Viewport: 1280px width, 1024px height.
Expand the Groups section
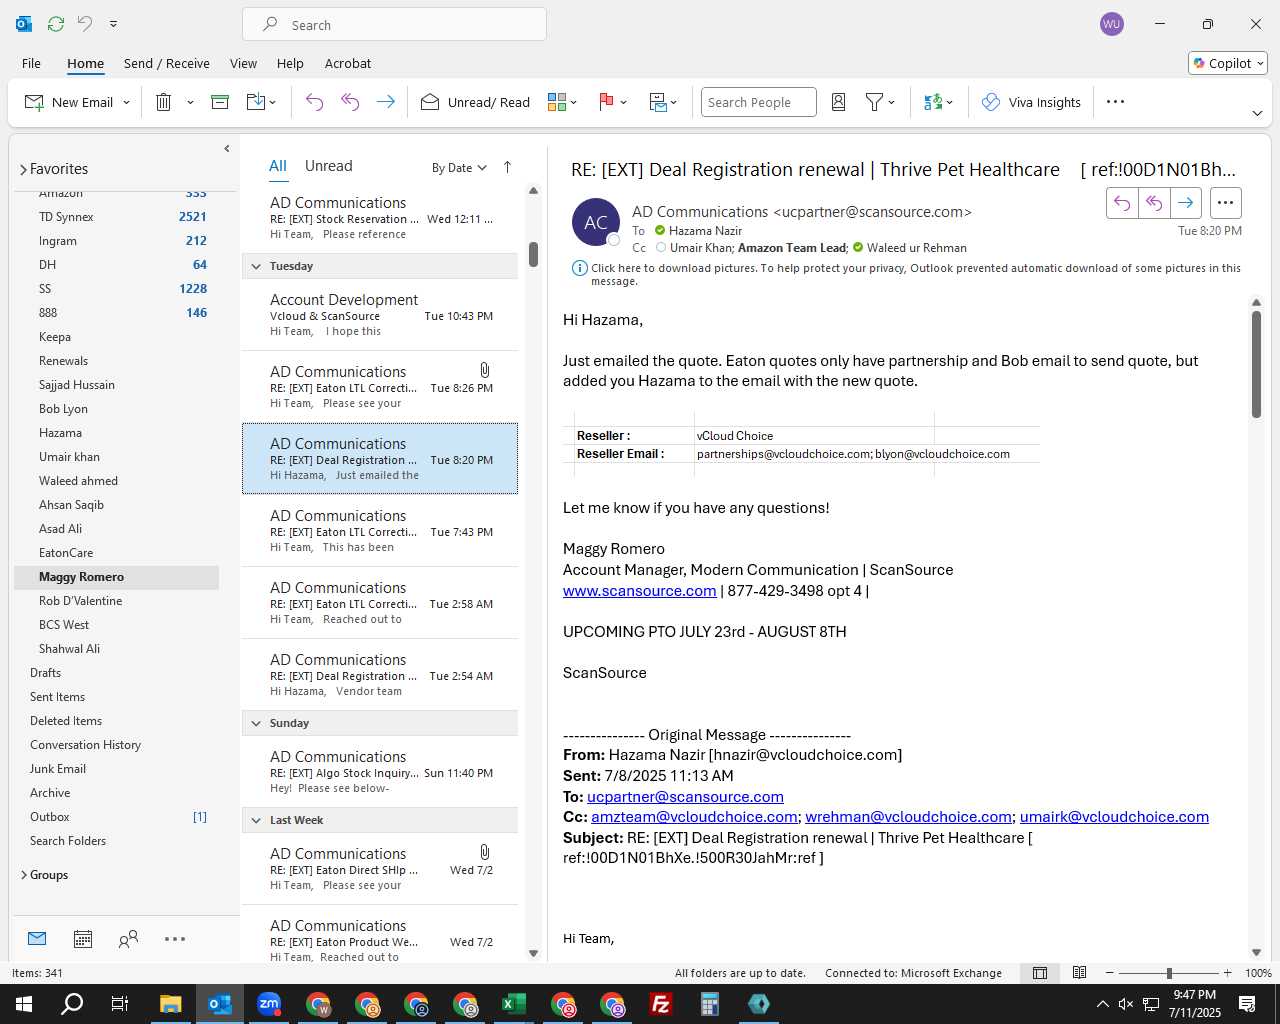point(23,875)
